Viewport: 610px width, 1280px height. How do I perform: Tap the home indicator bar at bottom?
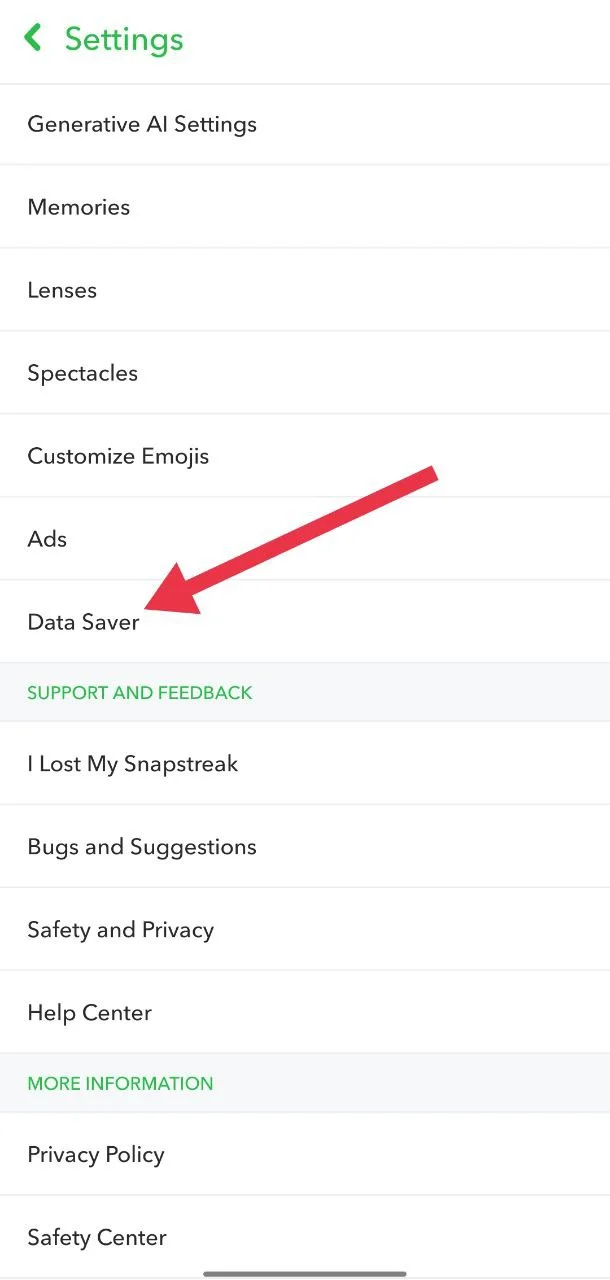pos(305,1273)
